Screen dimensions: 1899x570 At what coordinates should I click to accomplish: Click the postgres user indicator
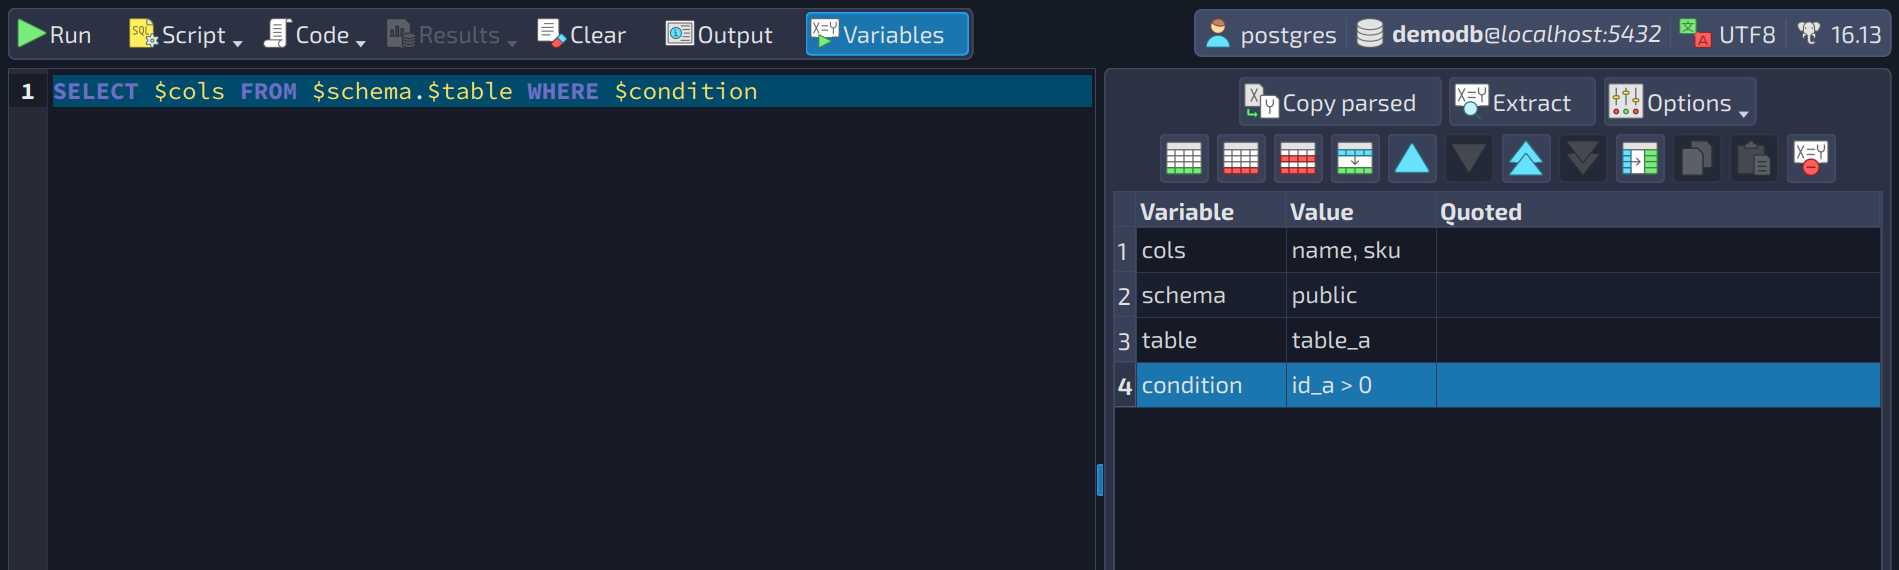[x=1271, y=34]
